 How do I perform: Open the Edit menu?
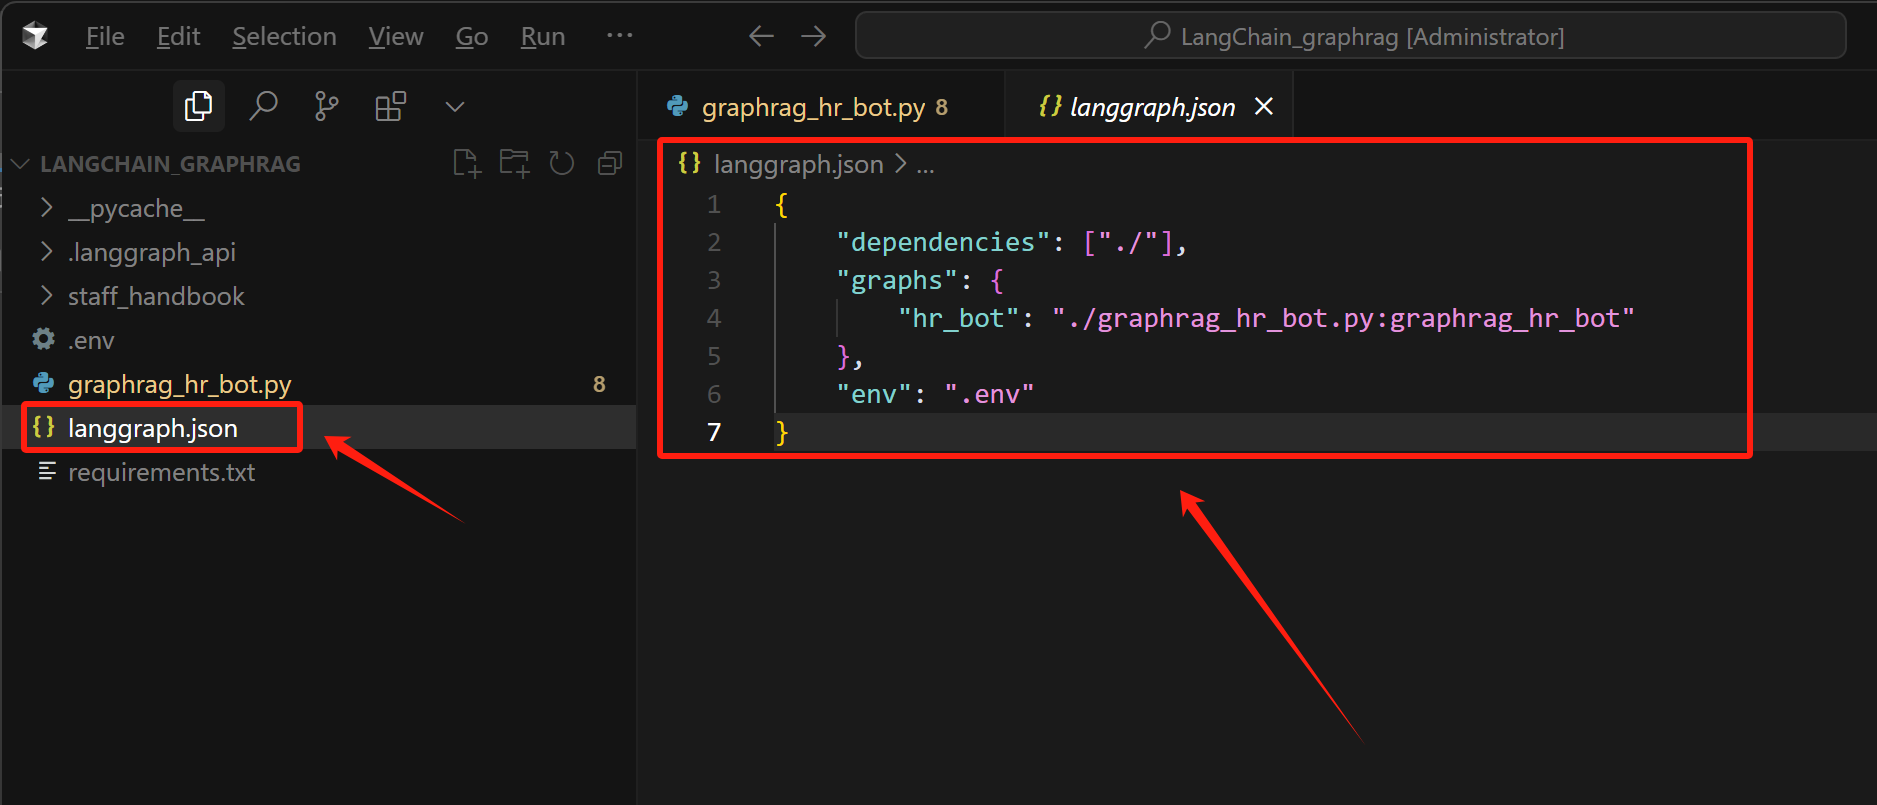tap(179, 37)
